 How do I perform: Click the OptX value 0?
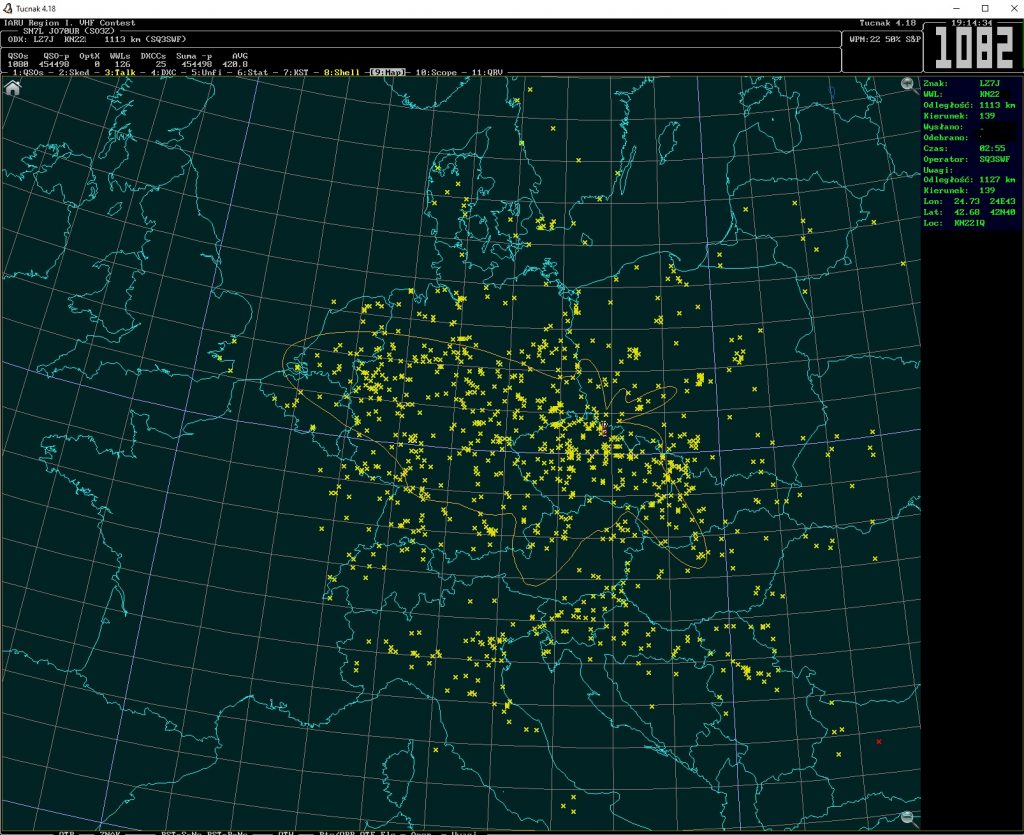tap(97, 64)
